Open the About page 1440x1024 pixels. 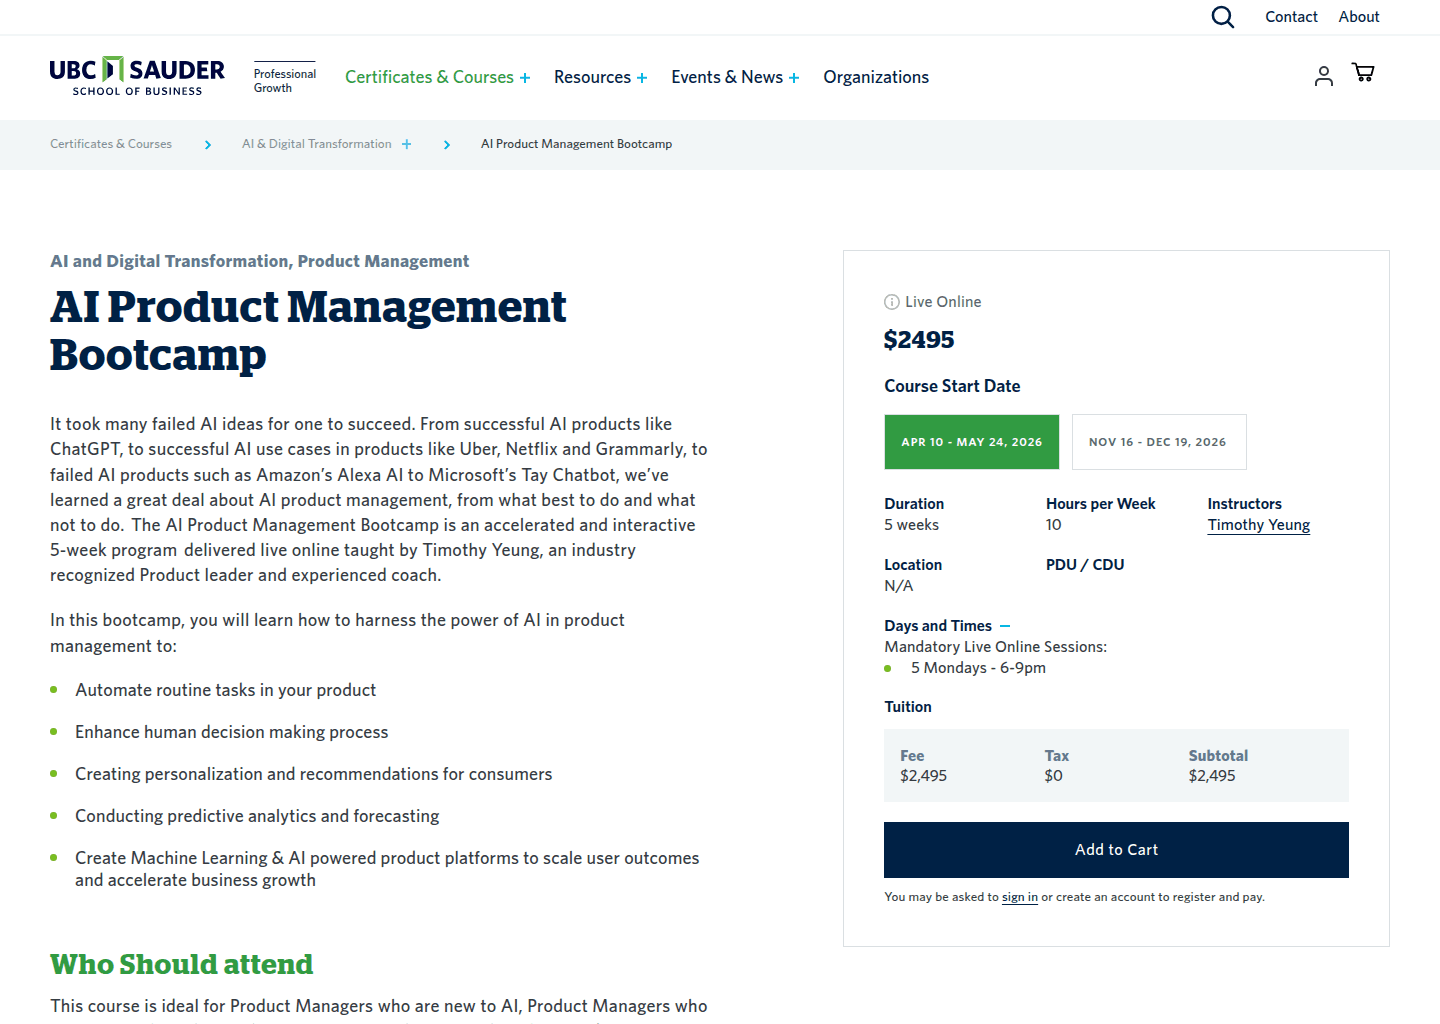1358,16
